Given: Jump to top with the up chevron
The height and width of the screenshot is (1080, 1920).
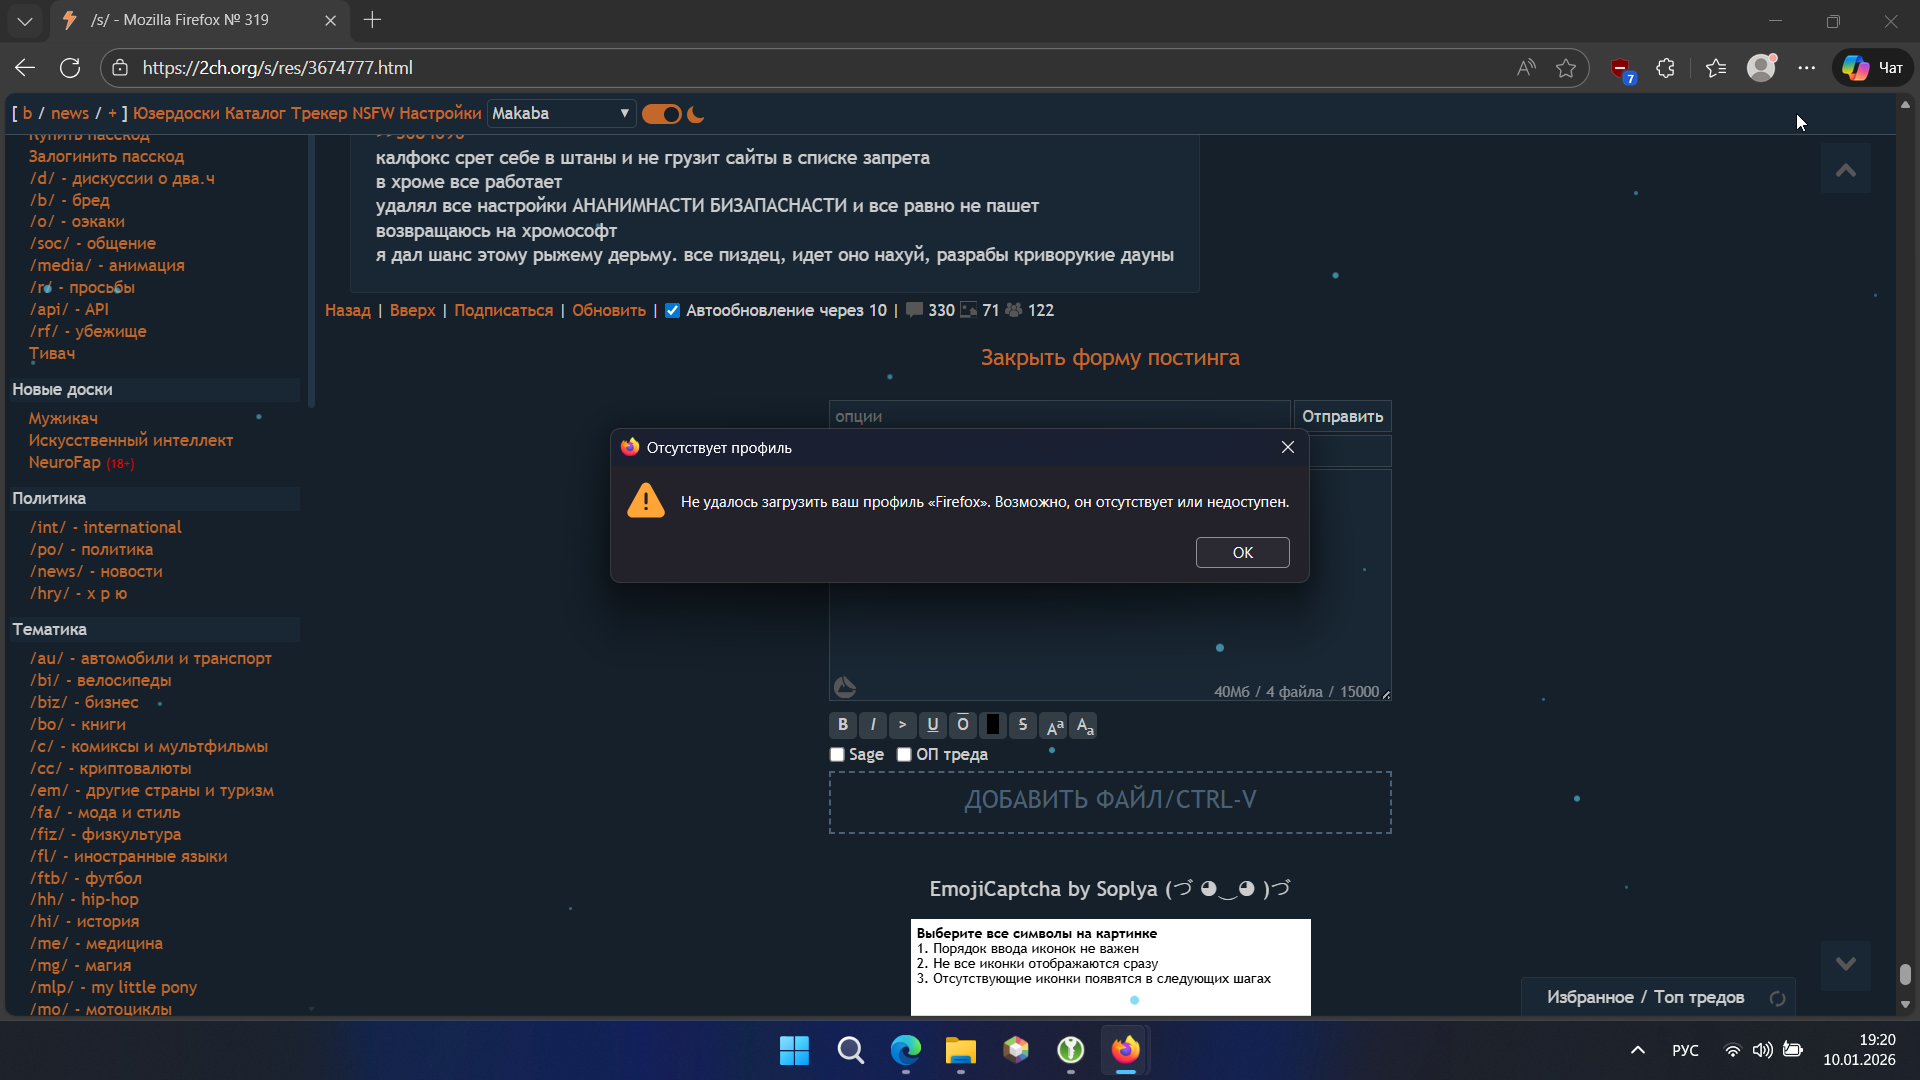Looking at the screenshot, I should tap(1845, 171).
